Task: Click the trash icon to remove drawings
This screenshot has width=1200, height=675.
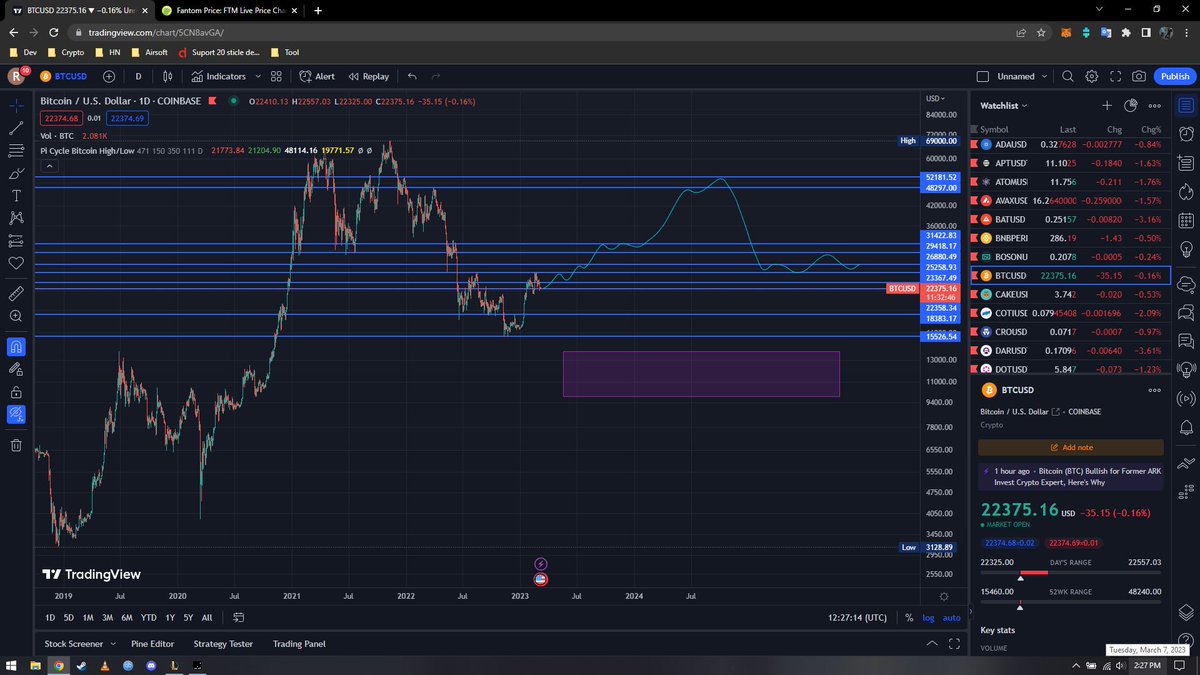Action: click(x=16, y=446)
